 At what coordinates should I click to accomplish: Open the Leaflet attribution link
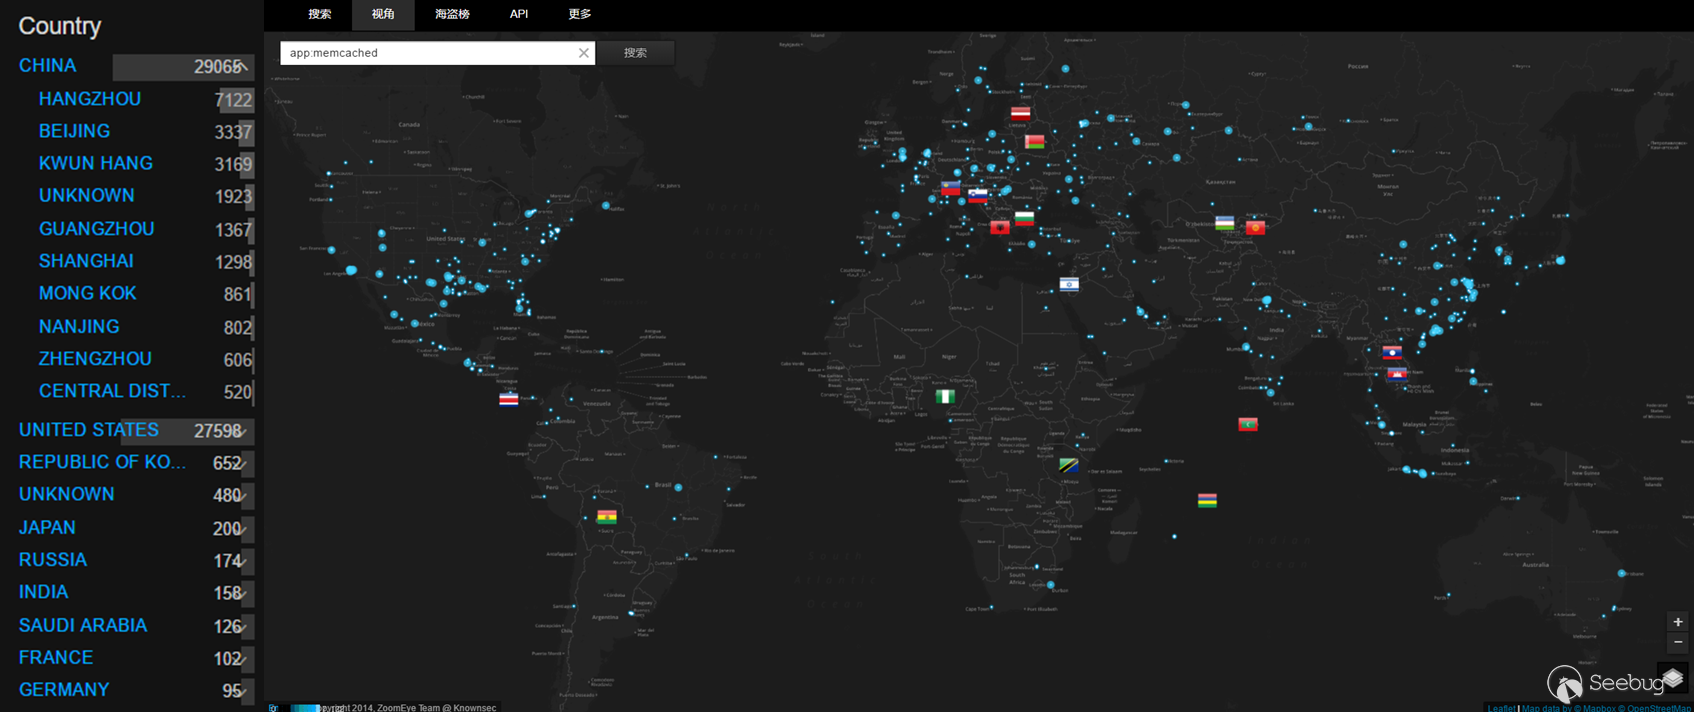[1500, 708]
